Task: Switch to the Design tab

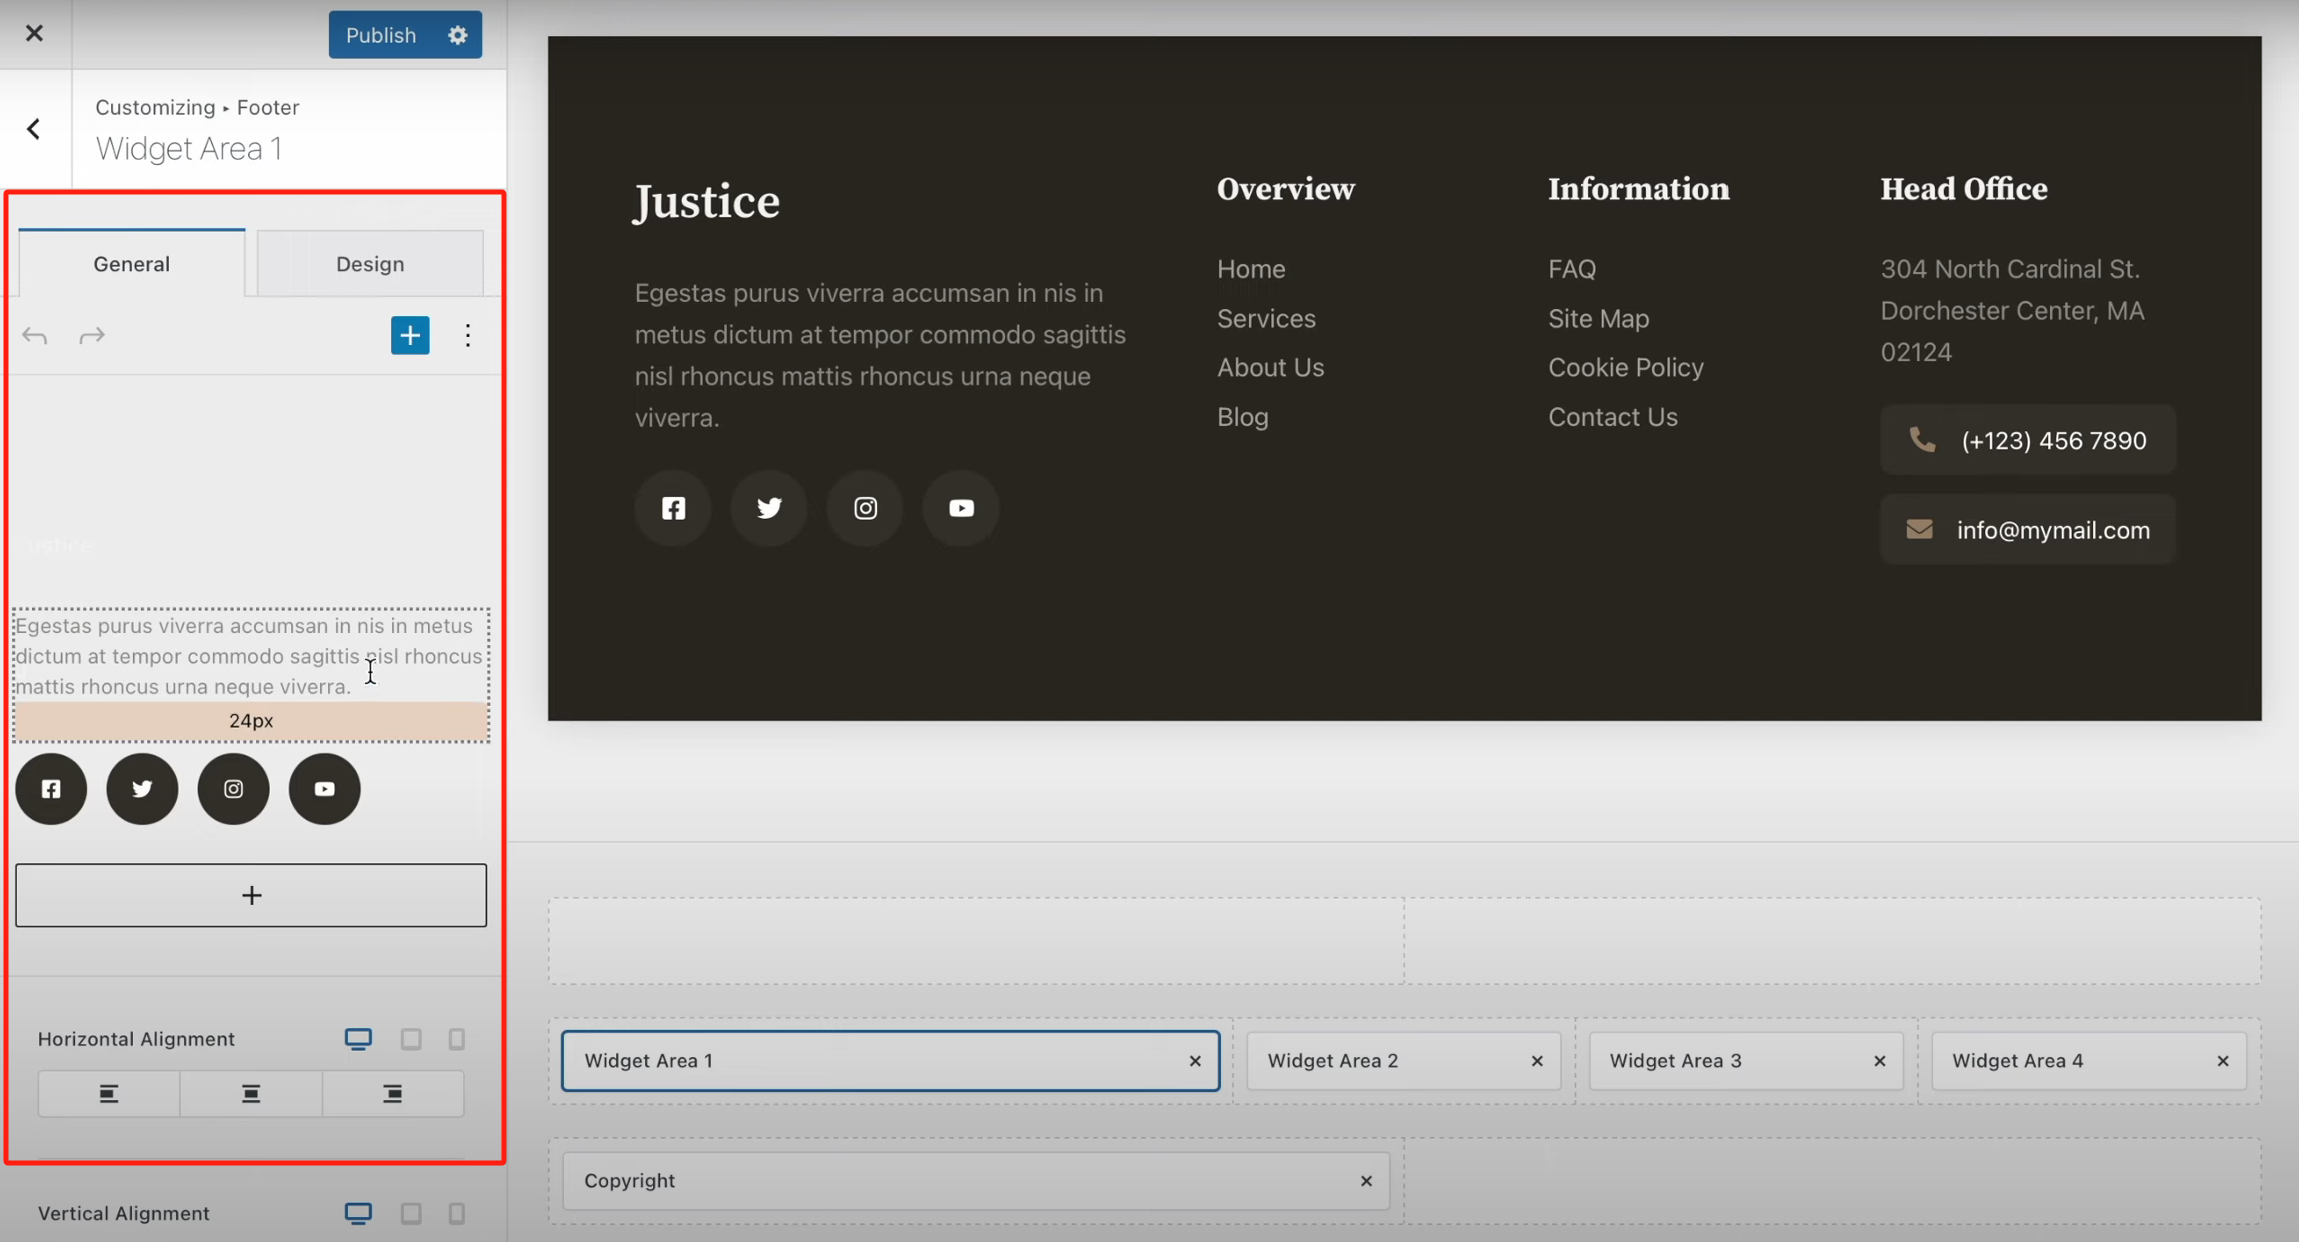Action: click(369, 263)
